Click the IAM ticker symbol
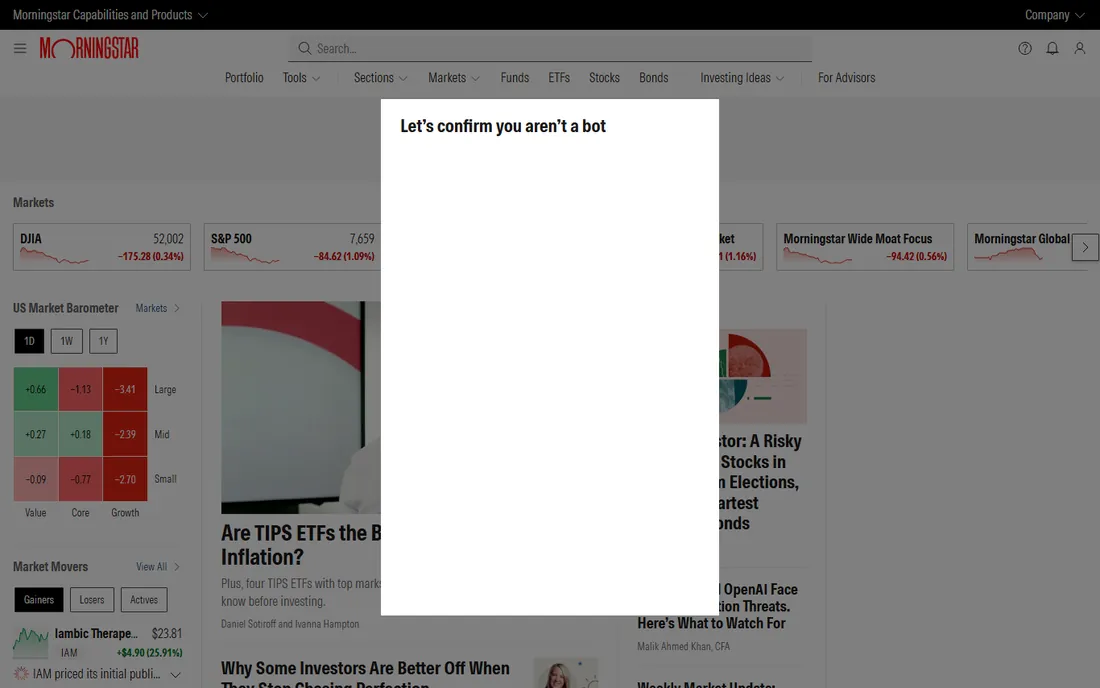This screenshot has width=1100, height=688. click(x=69, y=653)
